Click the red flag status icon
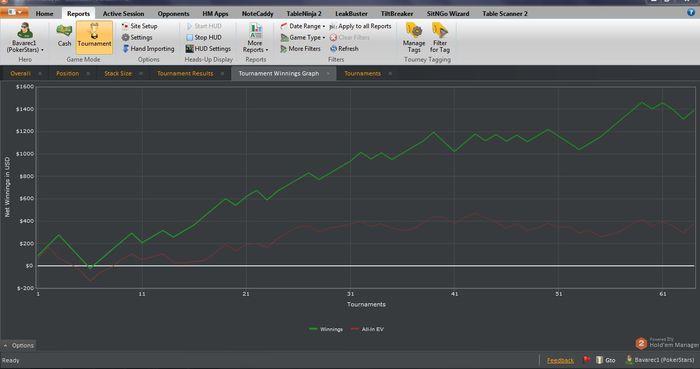 [586, 360]
